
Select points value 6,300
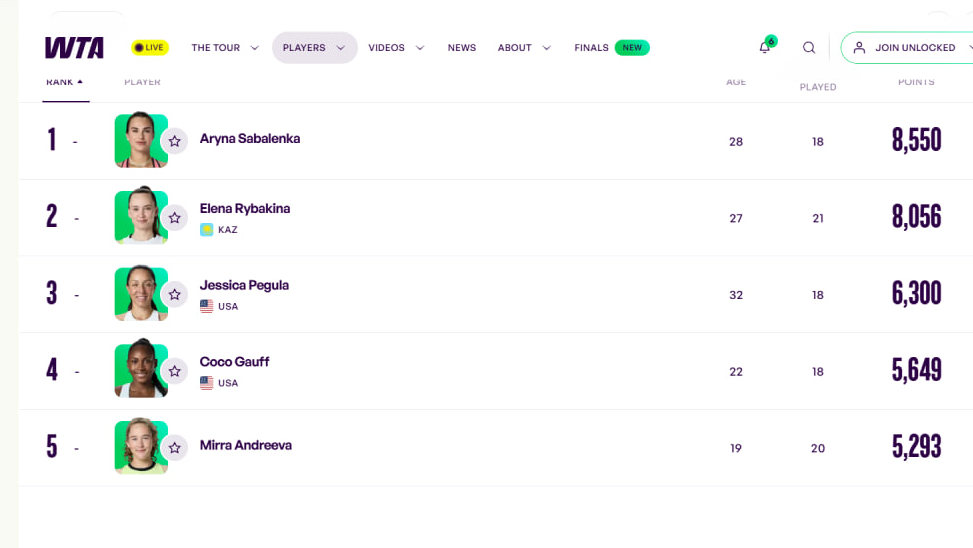[917, 294]
